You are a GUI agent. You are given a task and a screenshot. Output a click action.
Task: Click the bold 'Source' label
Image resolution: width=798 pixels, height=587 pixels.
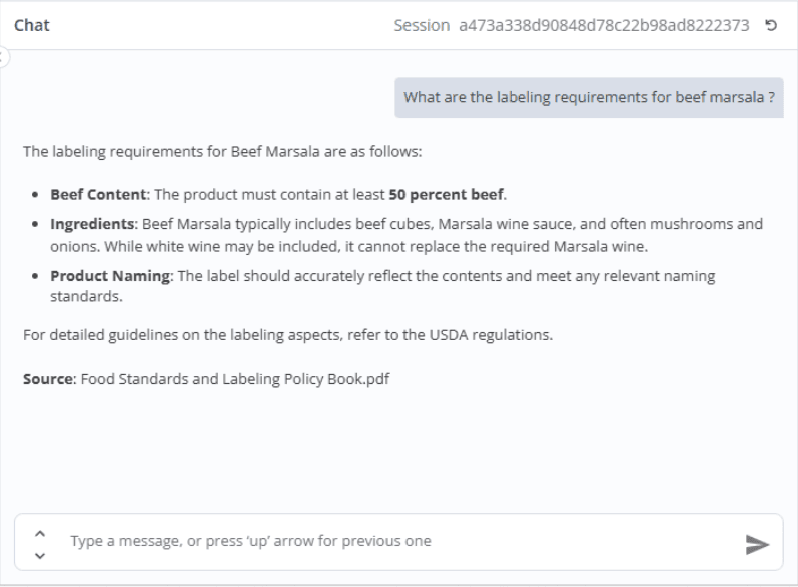point(48,379)
